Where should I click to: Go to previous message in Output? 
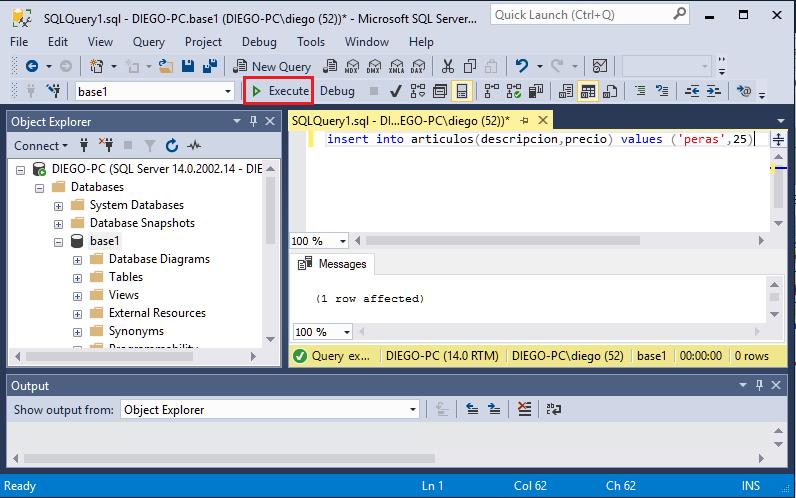coord(472,409)
